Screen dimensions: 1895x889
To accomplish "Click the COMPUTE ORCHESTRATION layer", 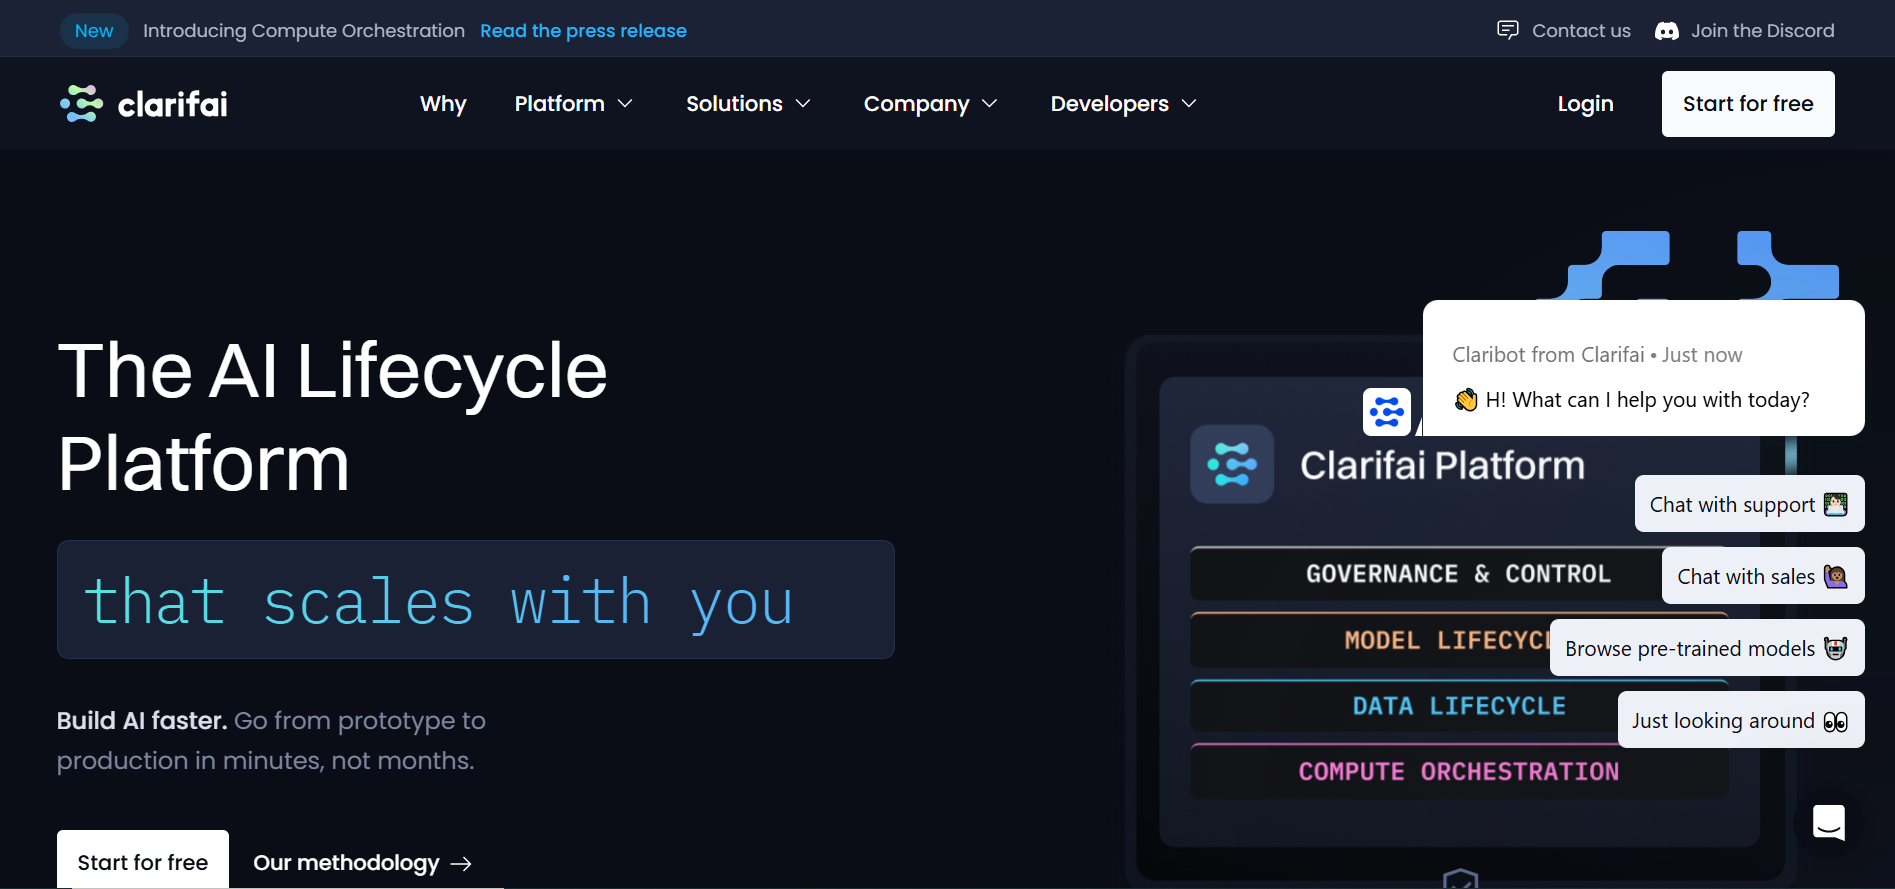I will click(1458, 771).
